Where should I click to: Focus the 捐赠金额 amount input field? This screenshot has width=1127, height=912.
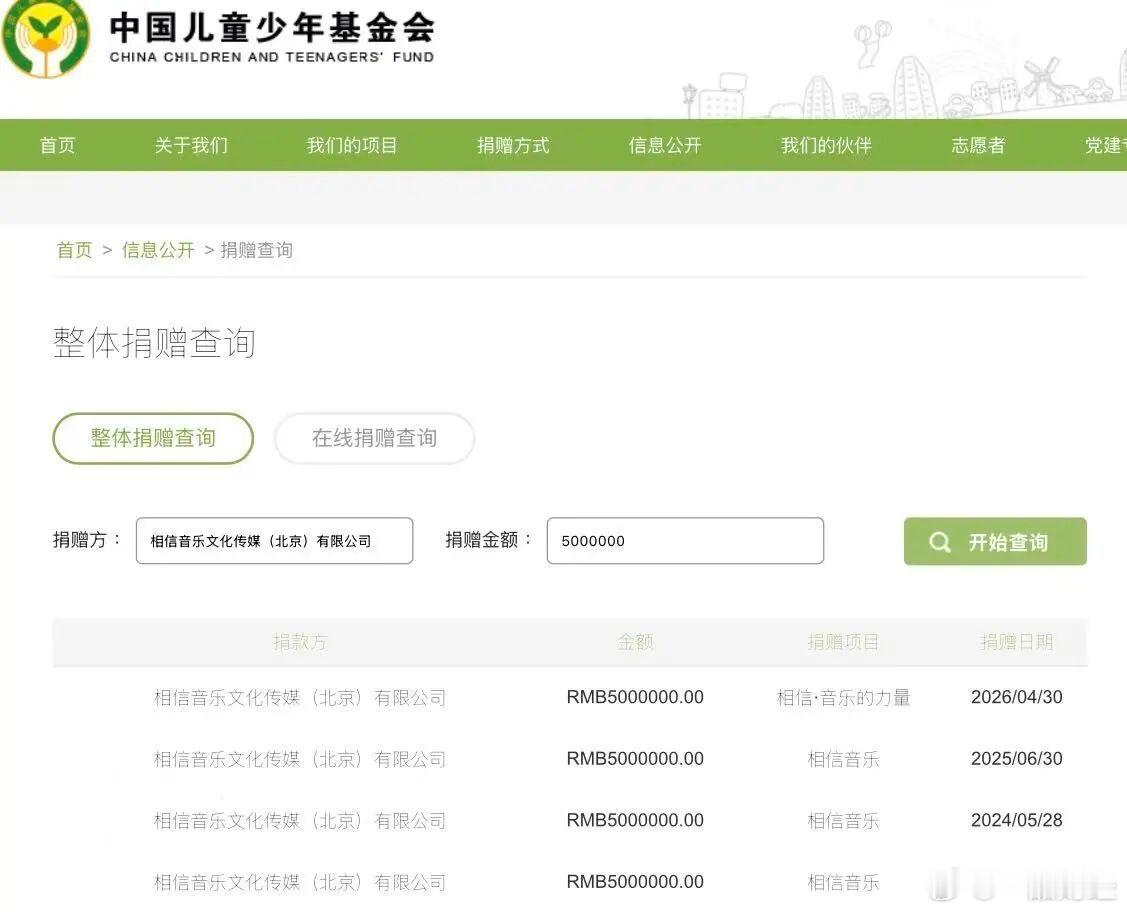pos(685,540)
